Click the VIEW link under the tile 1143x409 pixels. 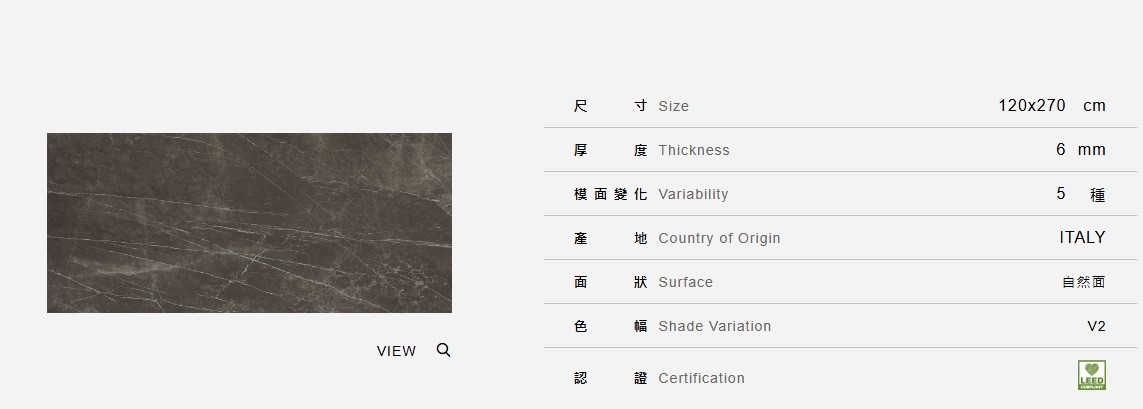(x=396, y=351)
